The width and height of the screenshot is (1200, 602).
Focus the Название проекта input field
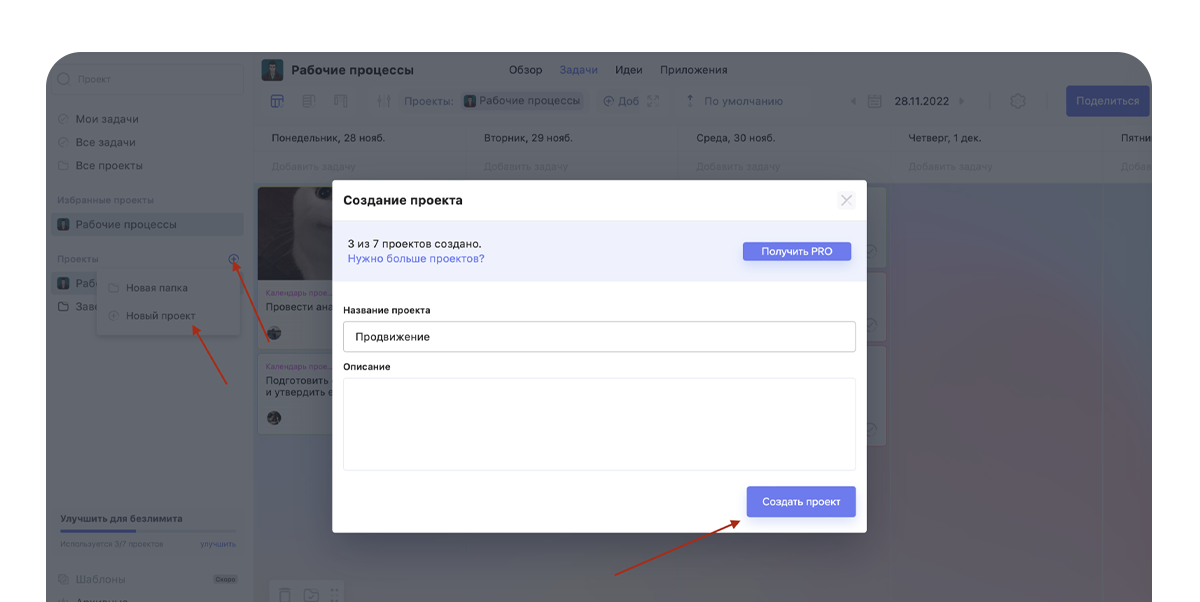[599, 337]
